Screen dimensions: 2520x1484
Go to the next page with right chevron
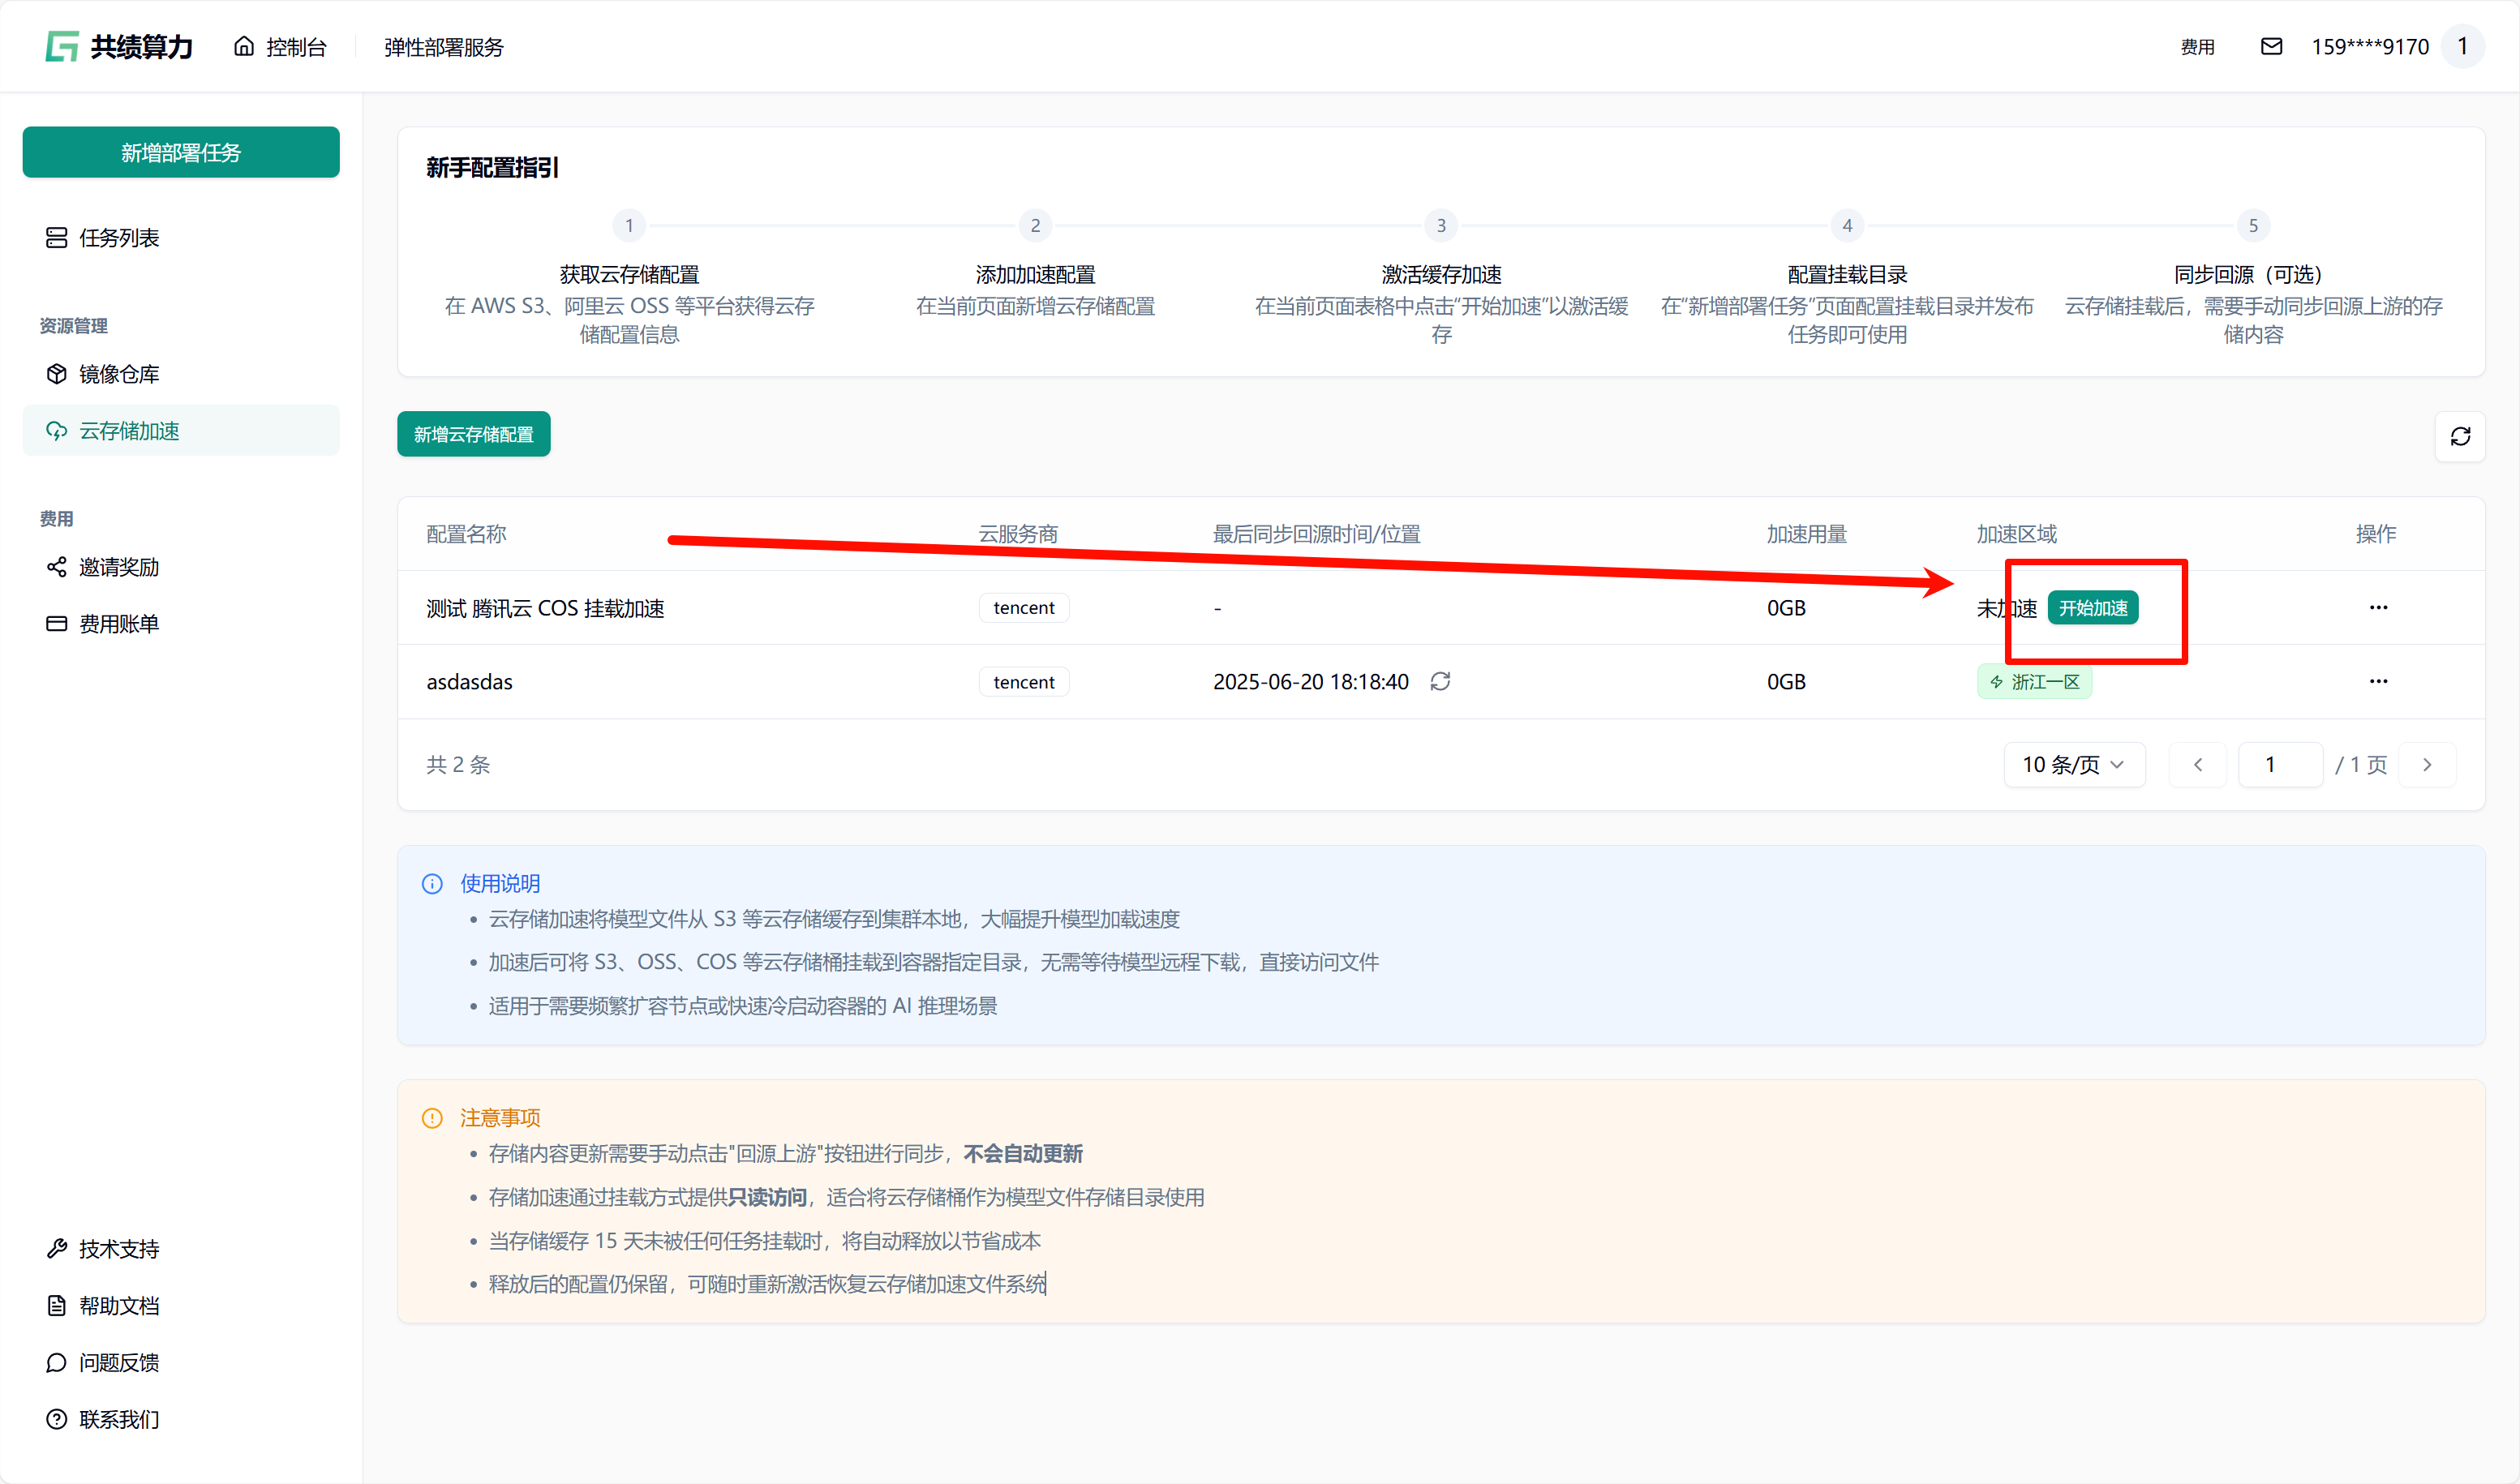pyautogui.click(x=2427, y=765)
